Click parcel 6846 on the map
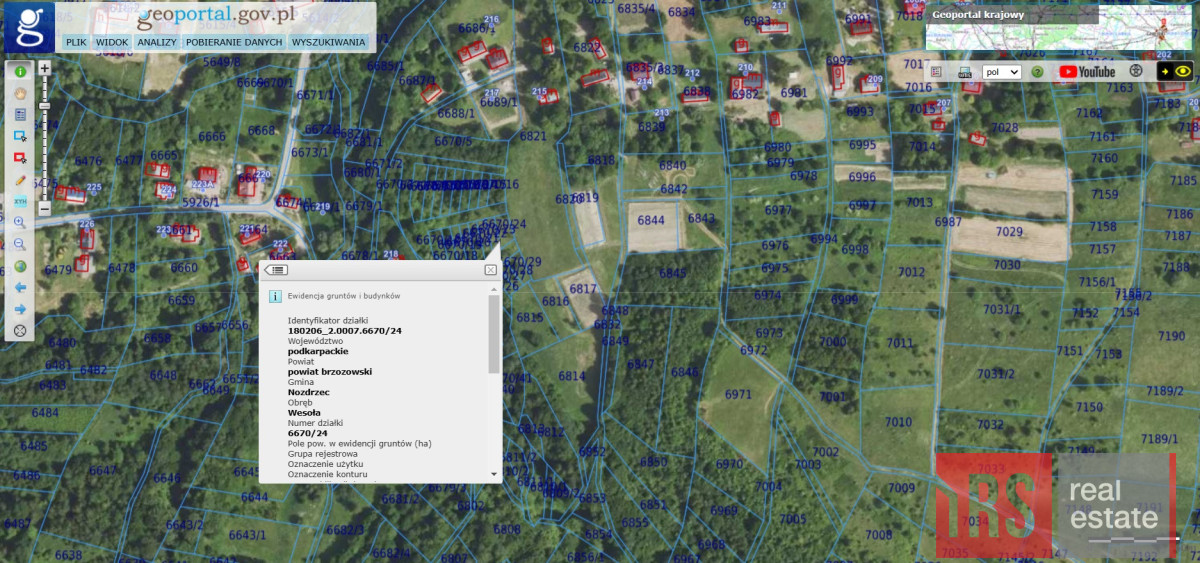 tap(685, 372)
